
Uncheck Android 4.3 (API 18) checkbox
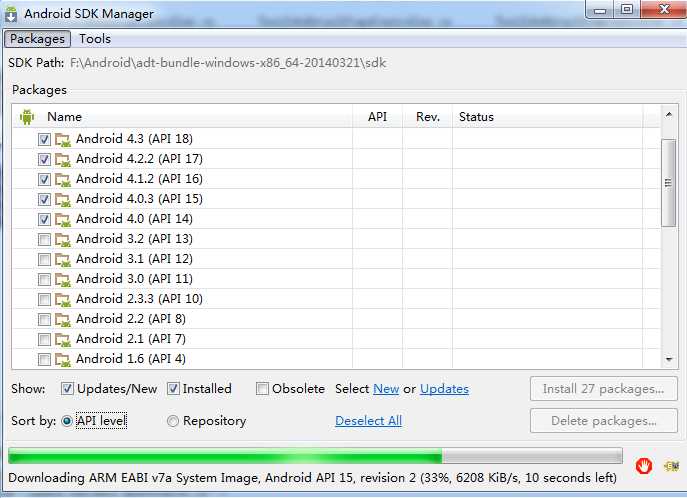(x=44, y=139)
